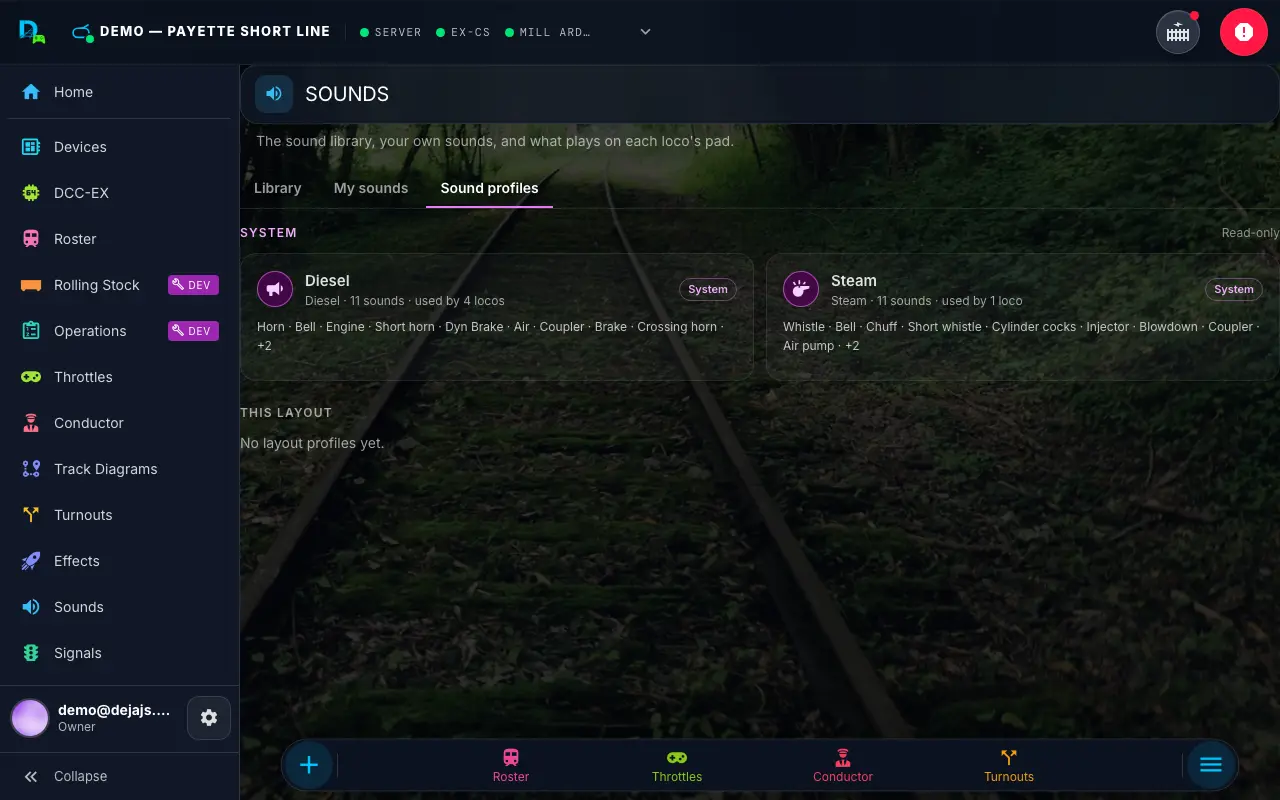Click the fence icon in top bar
This screenshot has height=800, width=1280.
point(1178,32)
